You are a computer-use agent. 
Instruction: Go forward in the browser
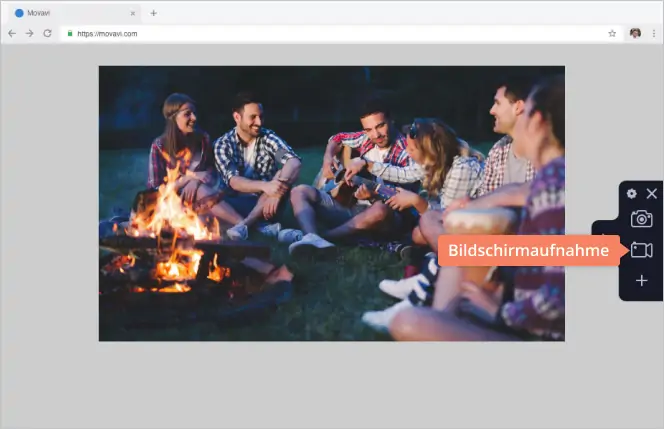click(29, 33)
